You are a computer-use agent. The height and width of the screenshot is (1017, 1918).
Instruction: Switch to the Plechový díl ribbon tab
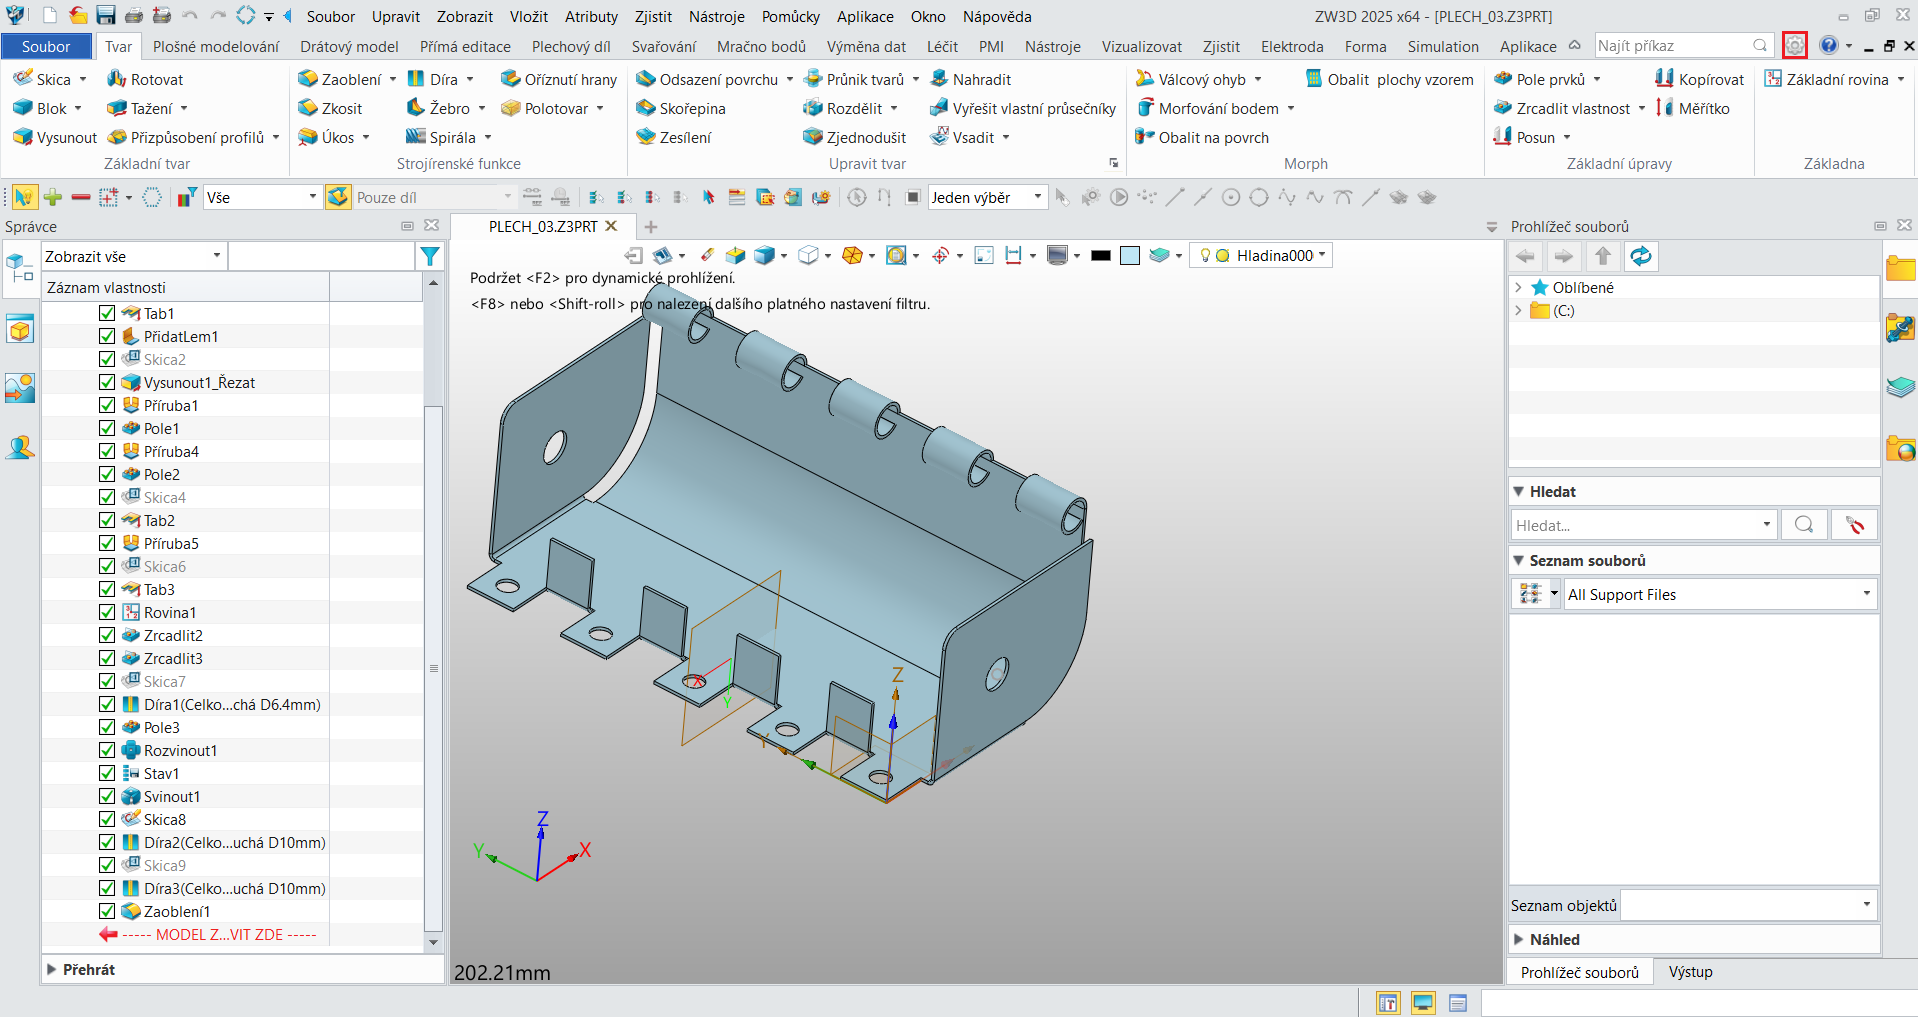click(x=570, y=46)
